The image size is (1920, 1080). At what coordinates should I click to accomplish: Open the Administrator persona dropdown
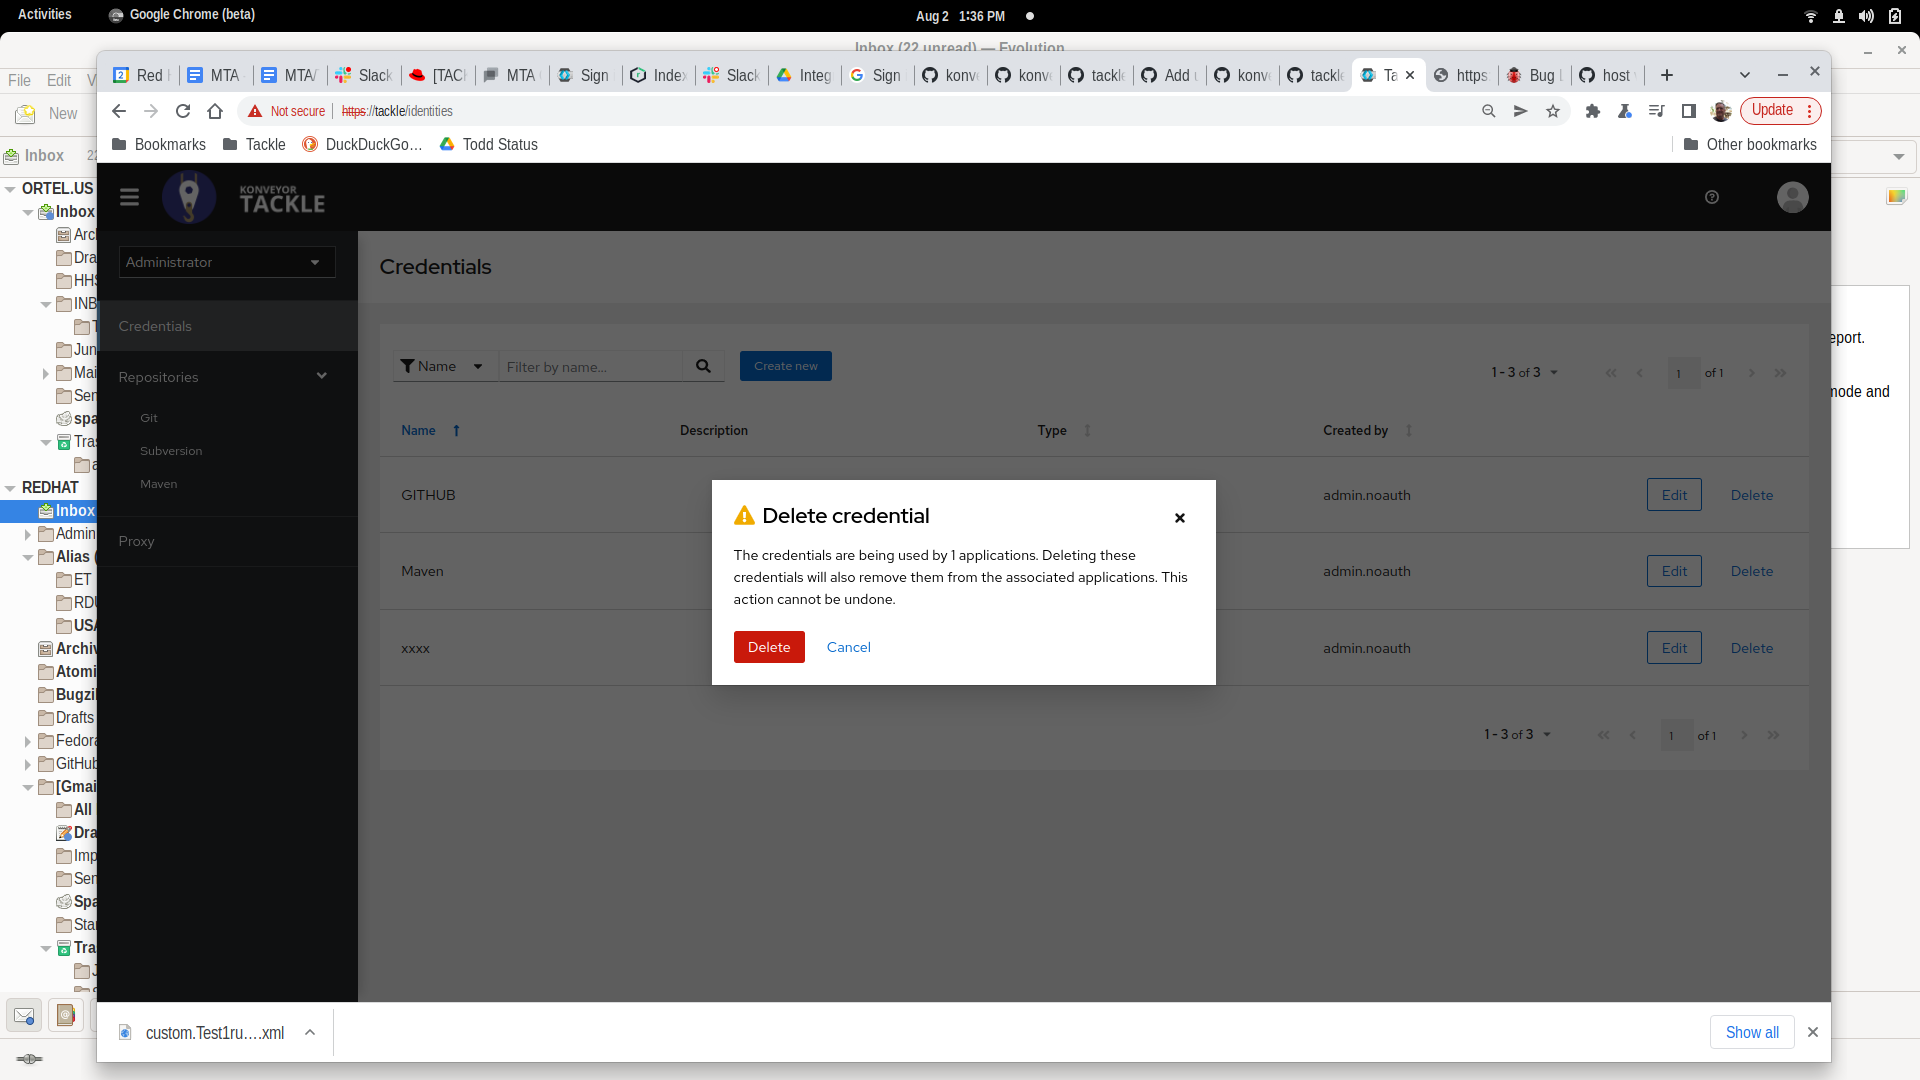(226, 262)
